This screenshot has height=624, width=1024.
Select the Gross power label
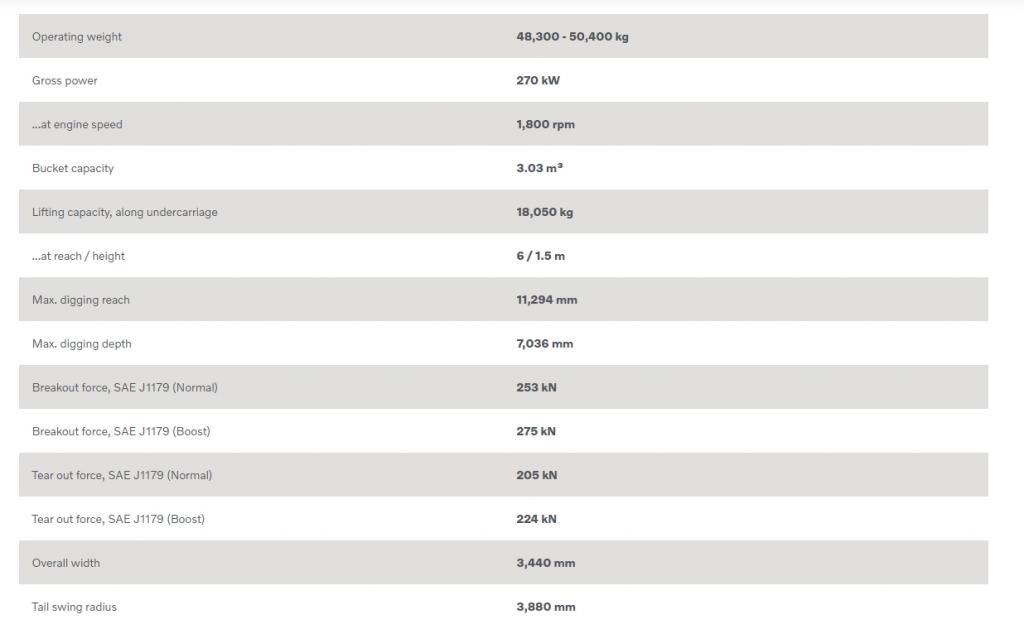(x=65, y=80)
